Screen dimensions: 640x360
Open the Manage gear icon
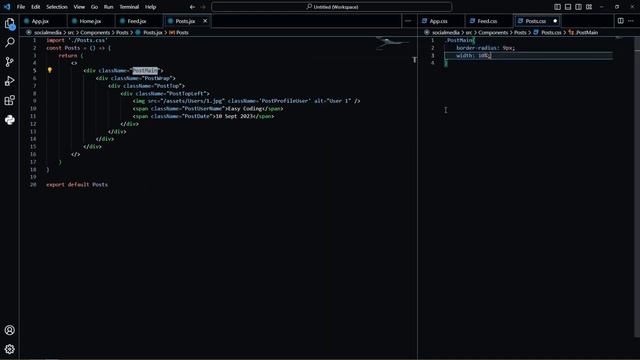click(x=10, y=349)
